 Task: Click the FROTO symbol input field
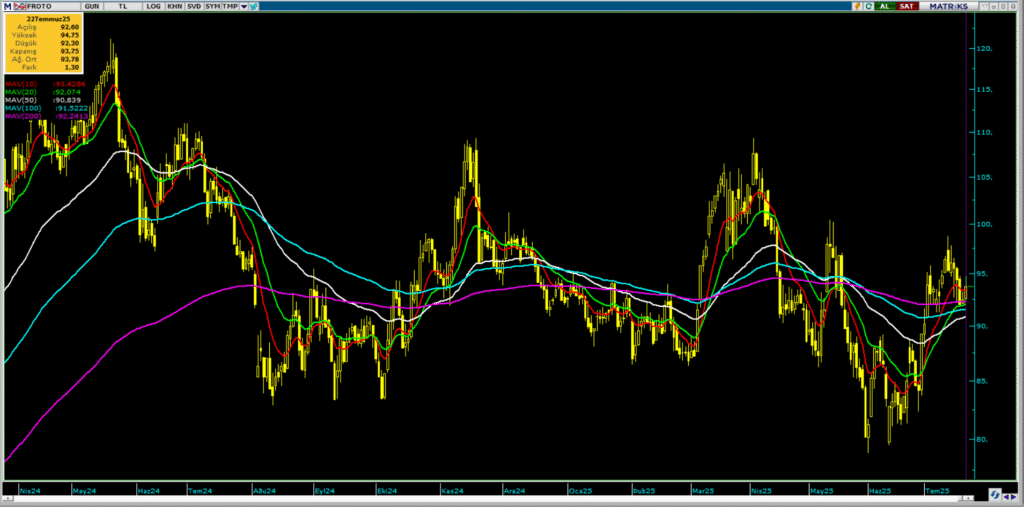[x=38, y=6]
